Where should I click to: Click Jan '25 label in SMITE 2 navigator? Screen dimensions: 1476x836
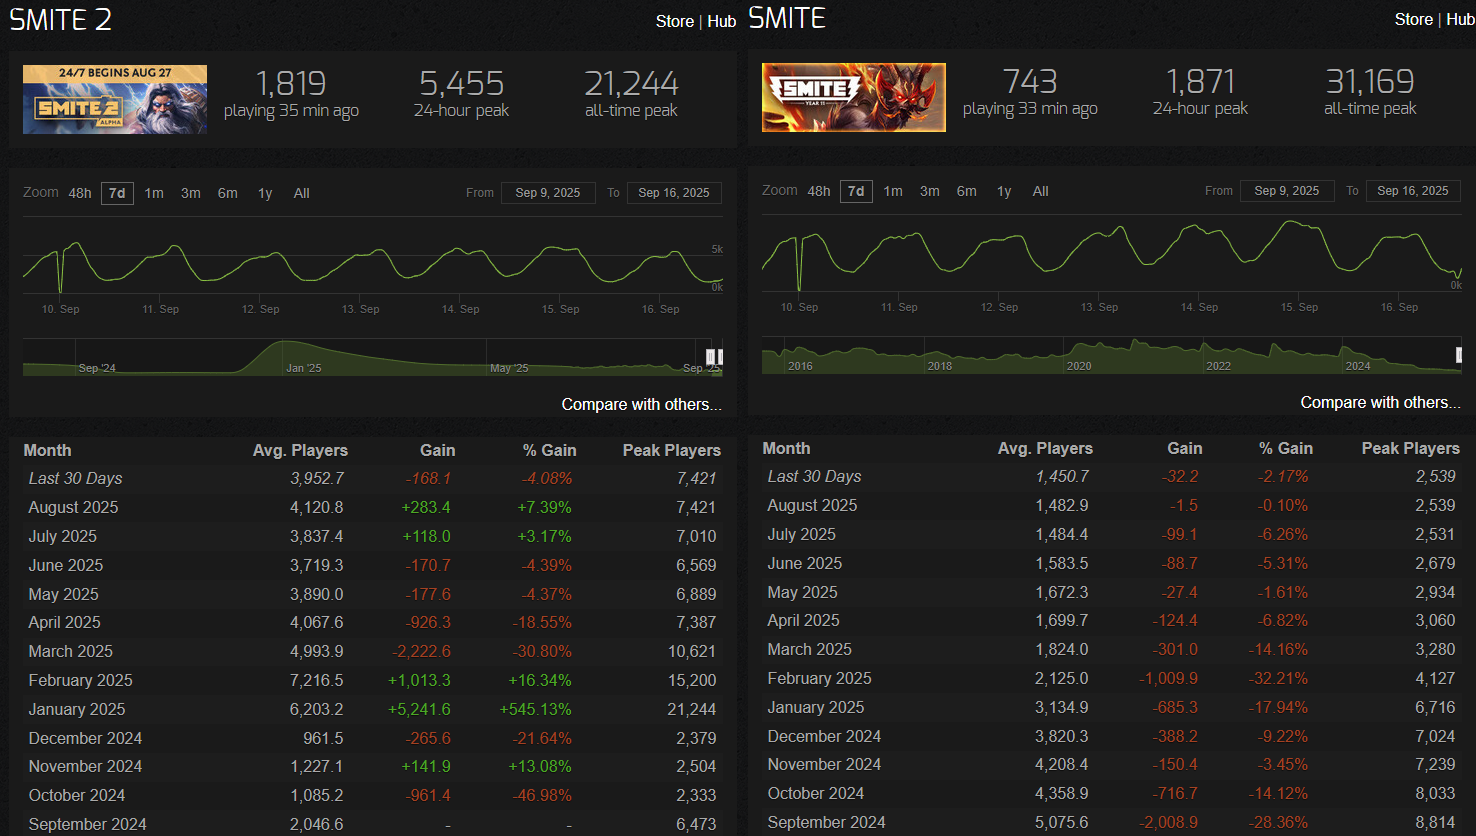pos(304,368)
